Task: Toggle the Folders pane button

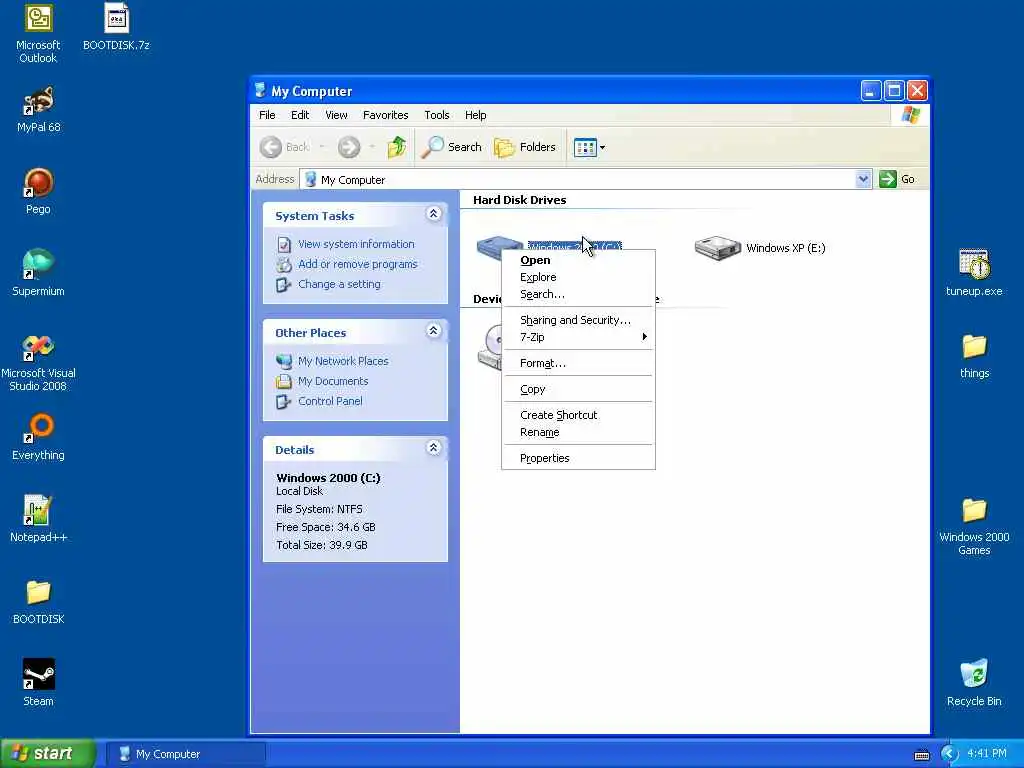Action: (x=525, y=147)
